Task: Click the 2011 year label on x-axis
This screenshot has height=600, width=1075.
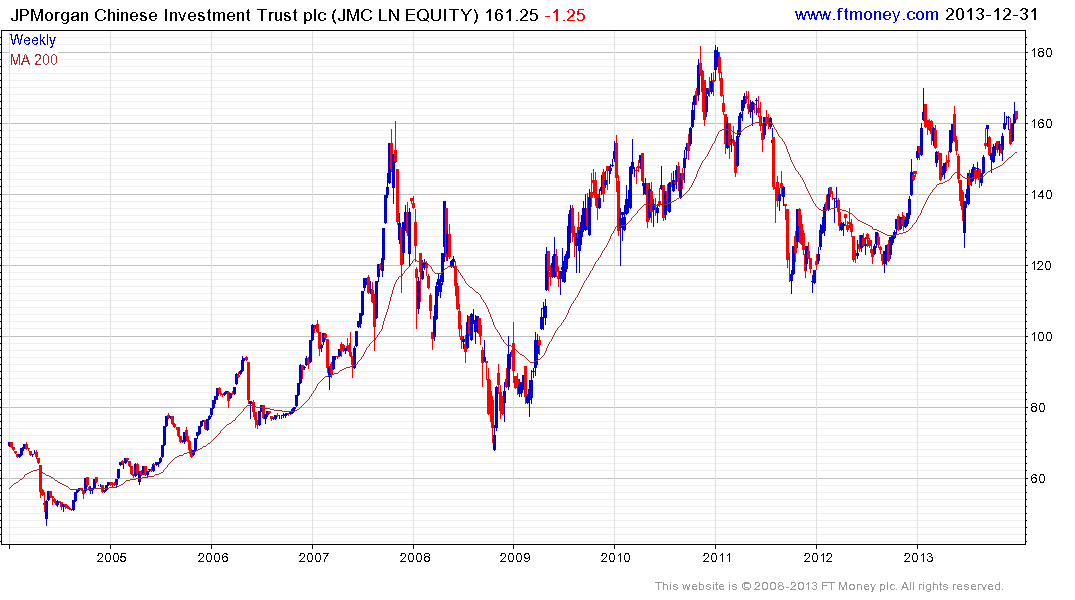Action: click(x=716, y=557)
